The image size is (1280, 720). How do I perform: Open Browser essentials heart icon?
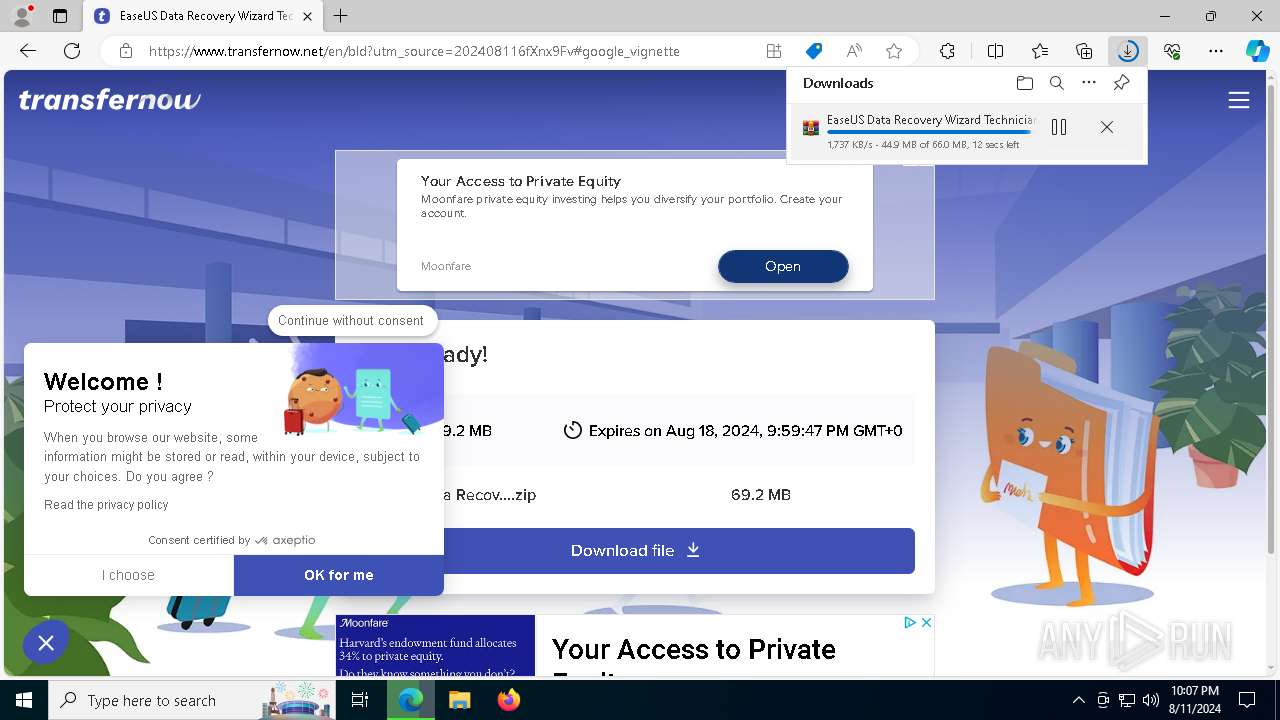point(1172,51)
